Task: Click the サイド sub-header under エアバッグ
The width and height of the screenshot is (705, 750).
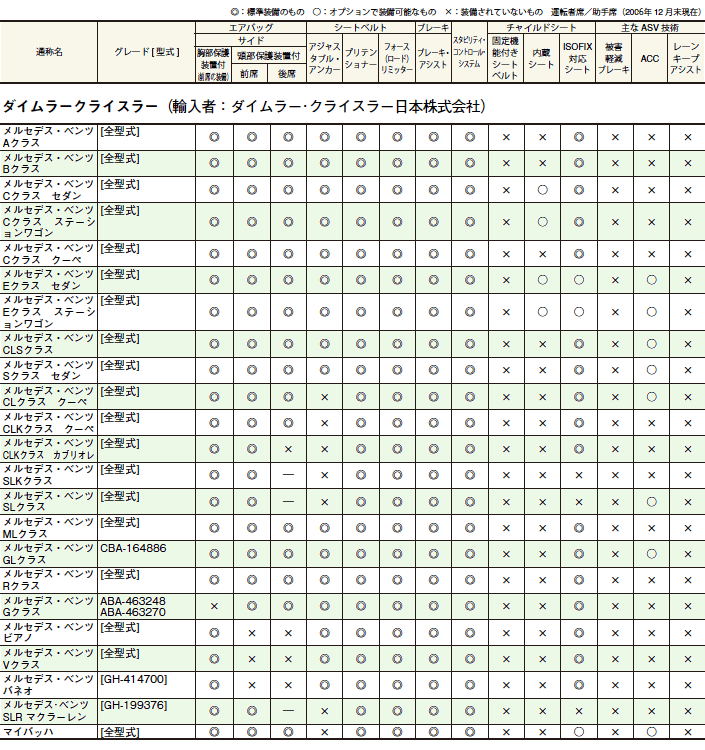Action: coord(251,41)
